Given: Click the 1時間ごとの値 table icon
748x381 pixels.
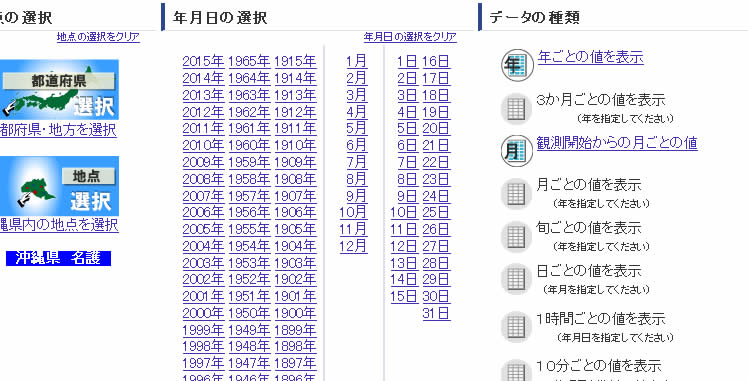Looking at the screenshot, I should (516, 327).
